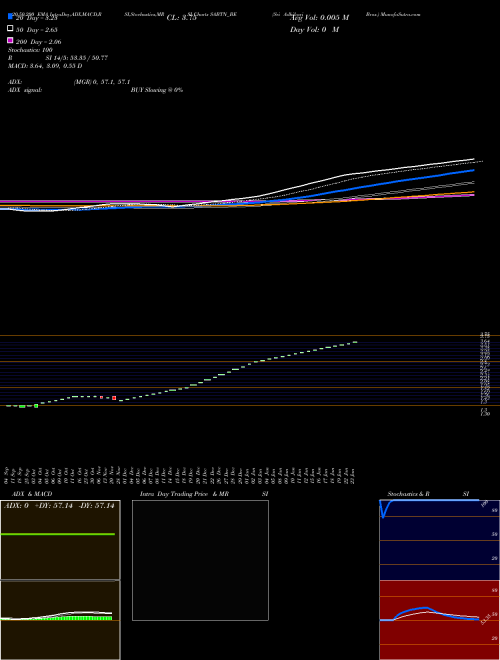Click the ADX (MGR) values line
This screenshot has height=660, width=500.
click(69, 82)
